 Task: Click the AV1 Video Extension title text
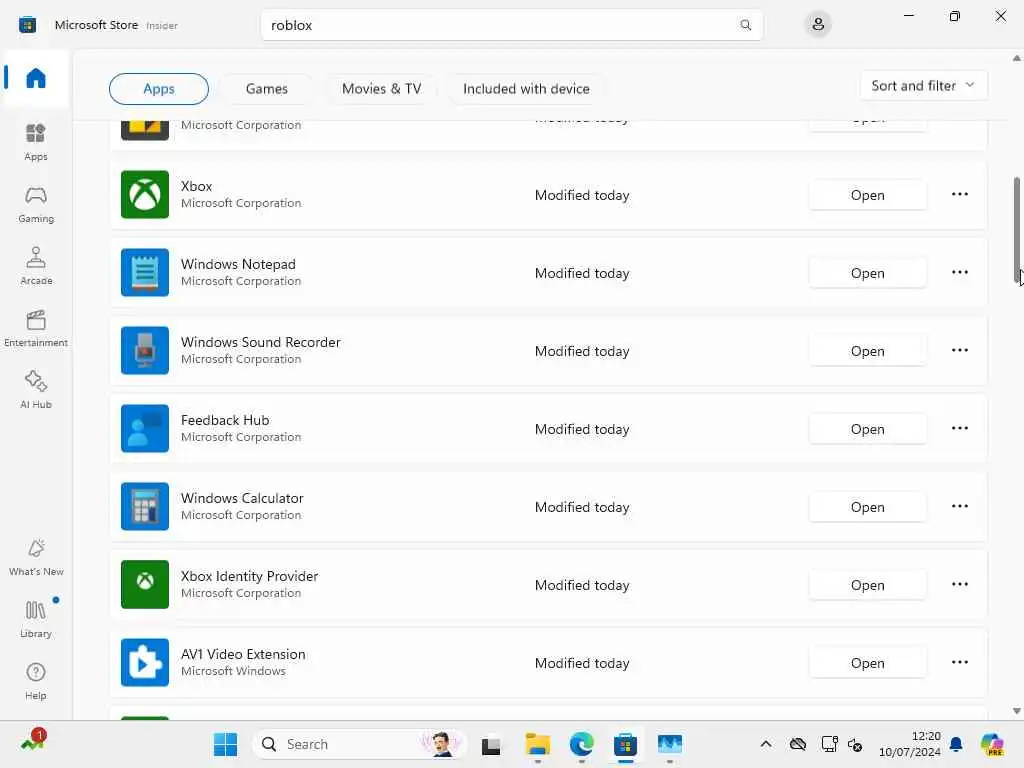click(243, 654)
